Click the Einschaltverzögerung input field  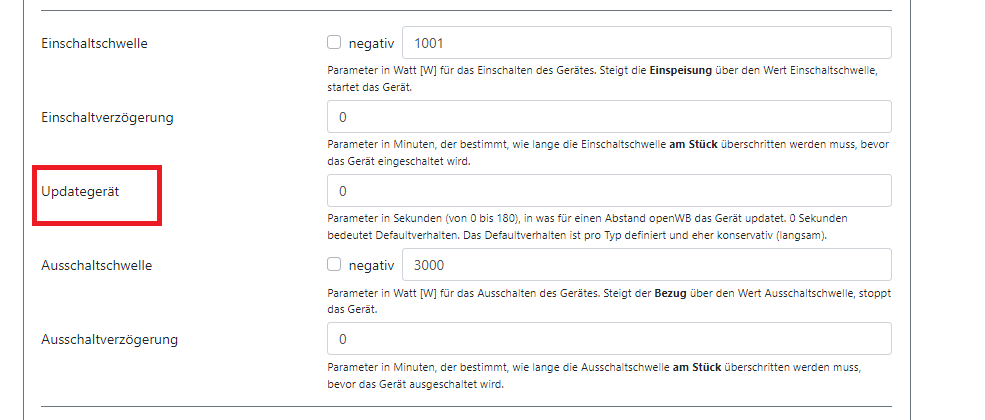(609, 117)
